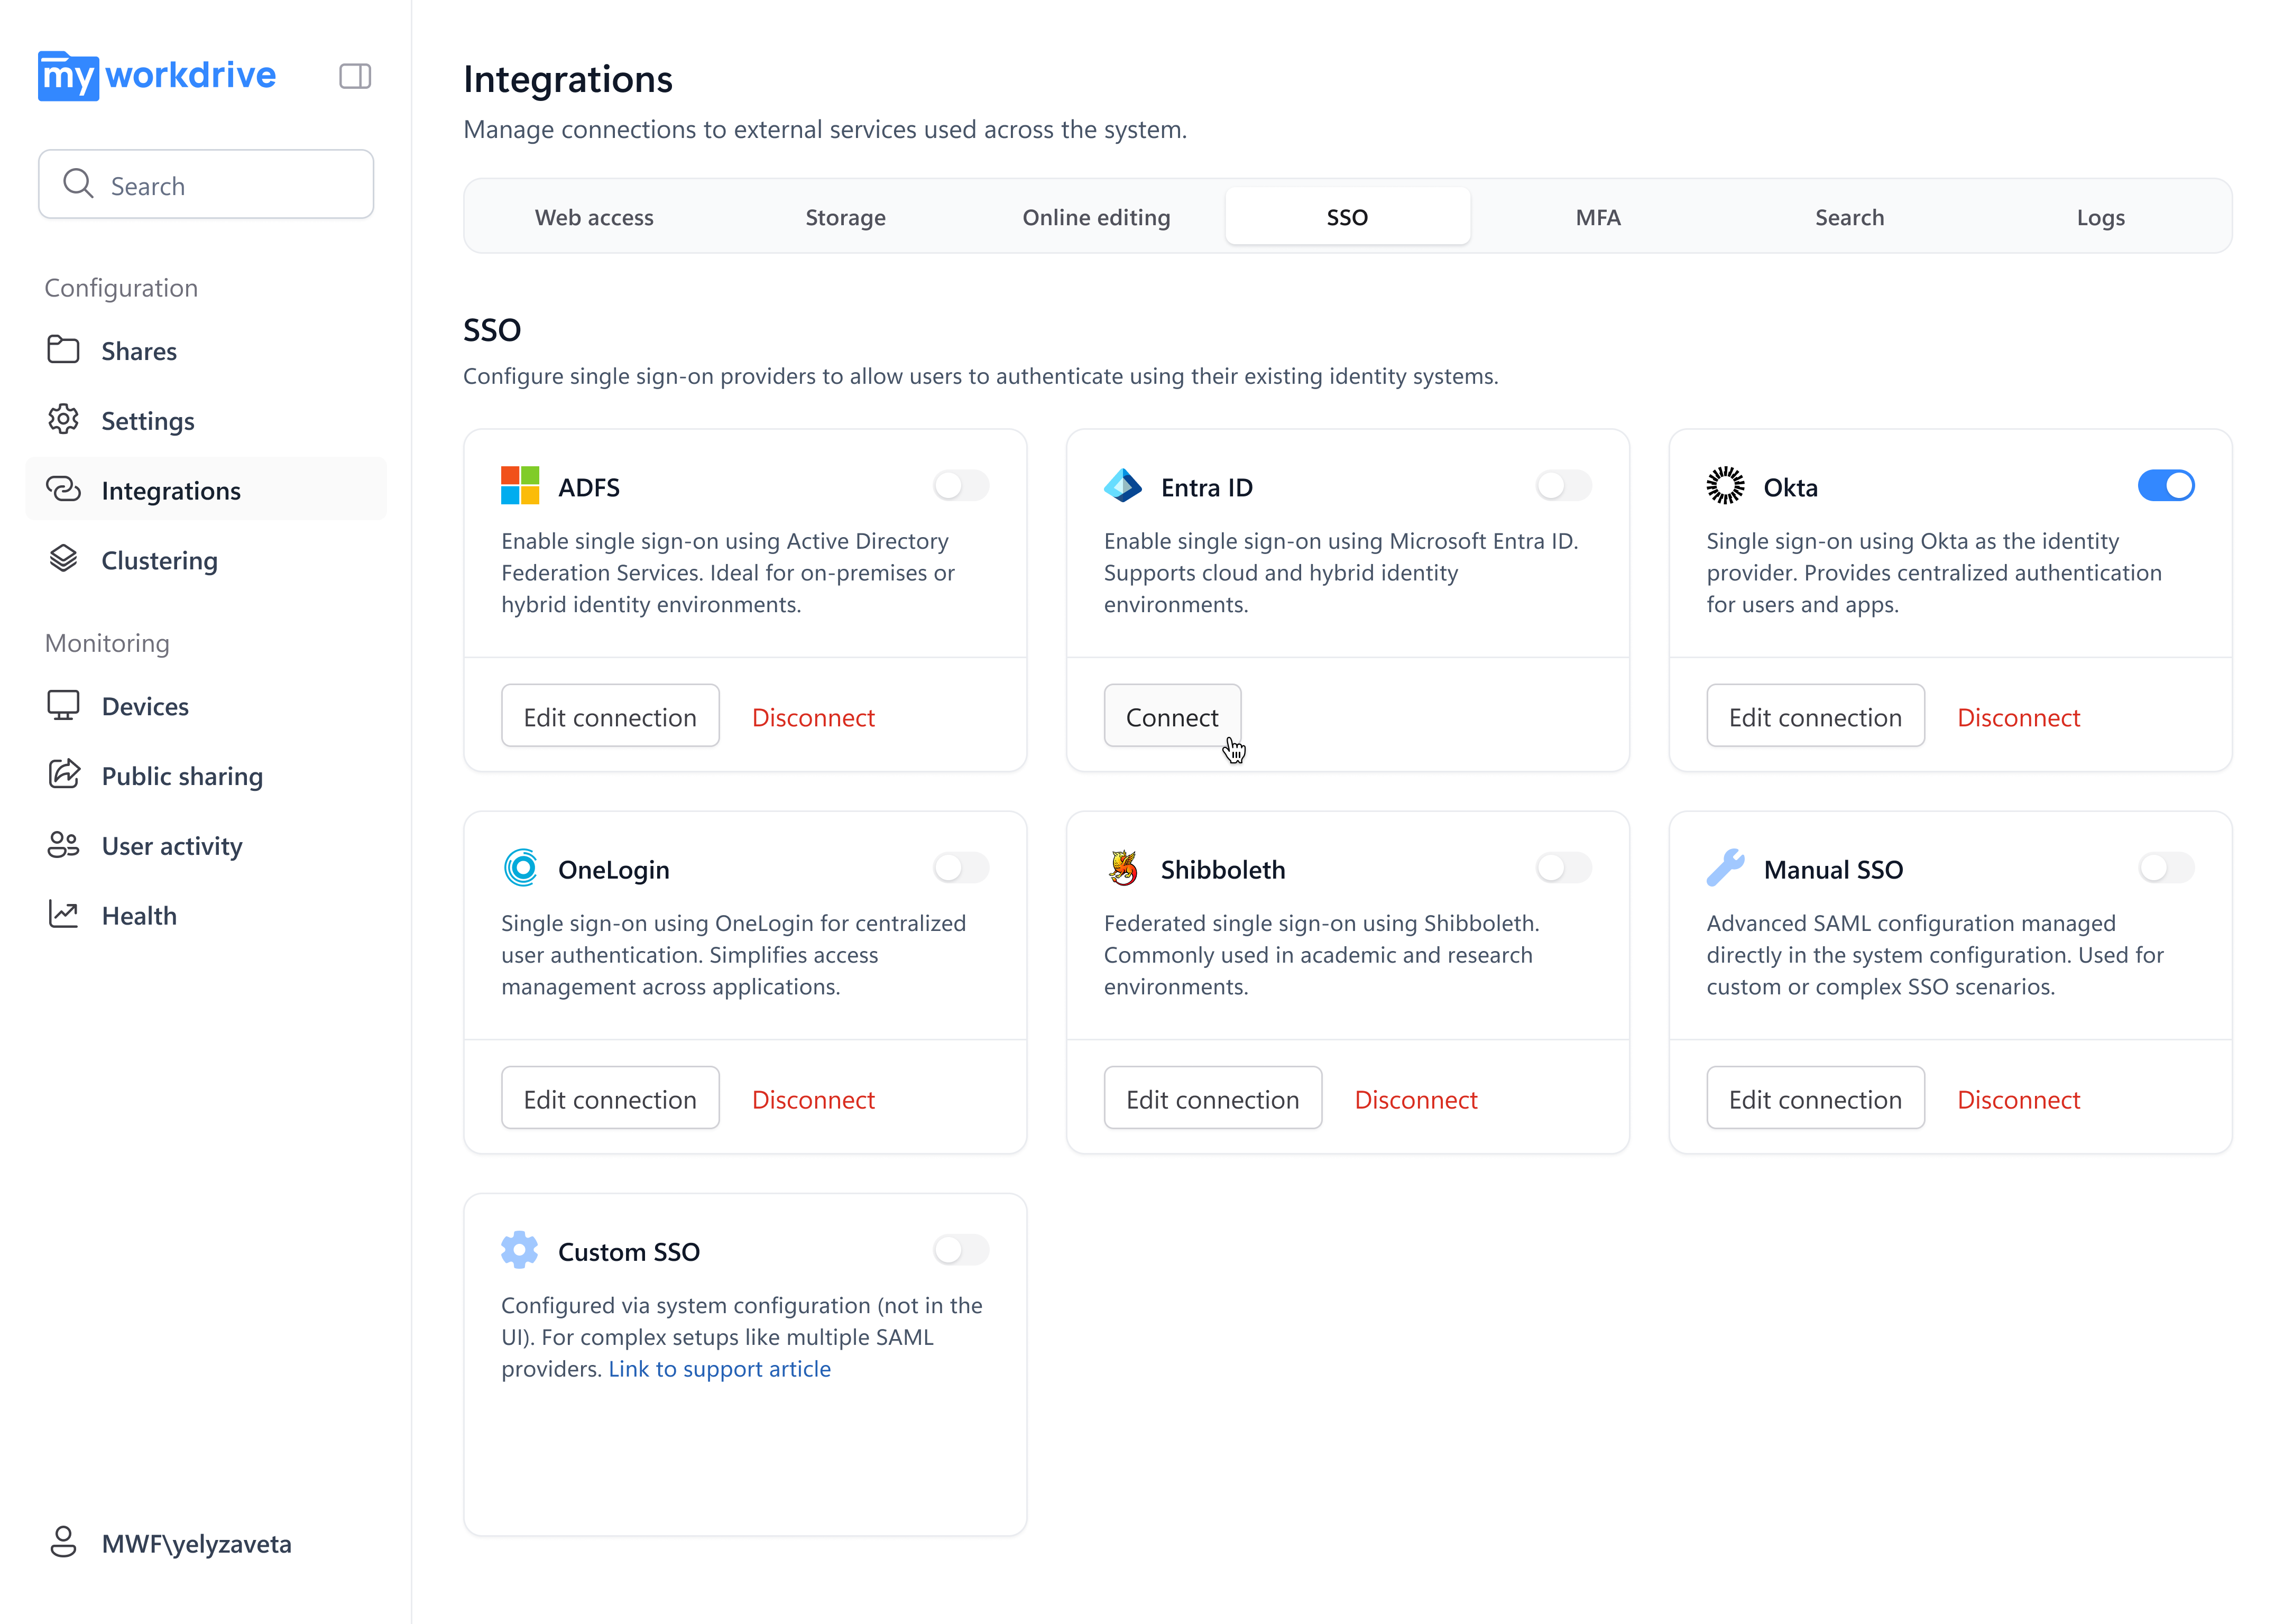Switch to the MFA tab
Viewport: 2284px width, 1624px height.
tap(1598, 217)
